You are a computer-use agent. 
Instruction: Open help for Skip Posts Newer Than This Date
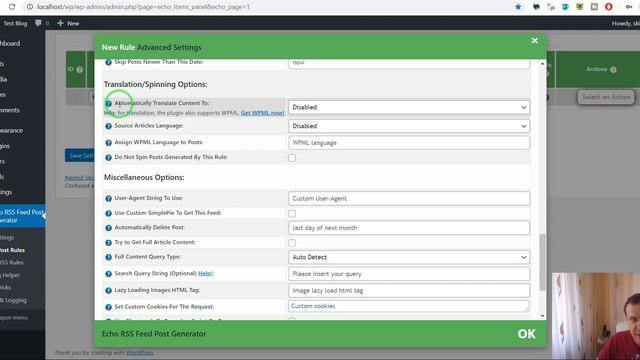[109, 62]
